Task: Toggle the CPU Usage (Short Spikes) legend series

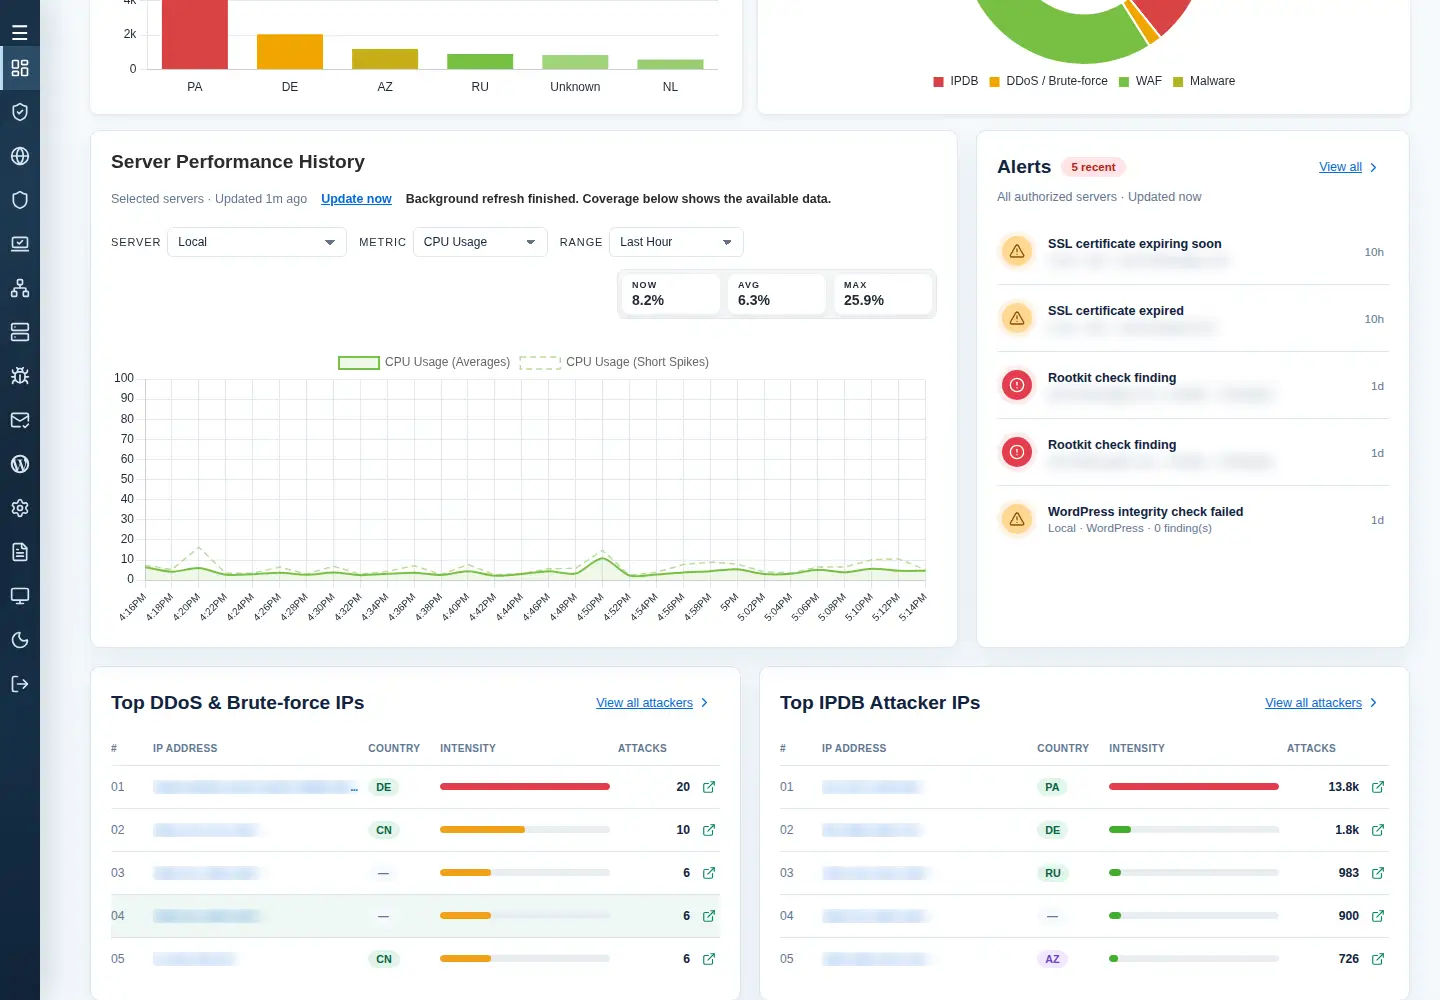Action: click(615, 362)
